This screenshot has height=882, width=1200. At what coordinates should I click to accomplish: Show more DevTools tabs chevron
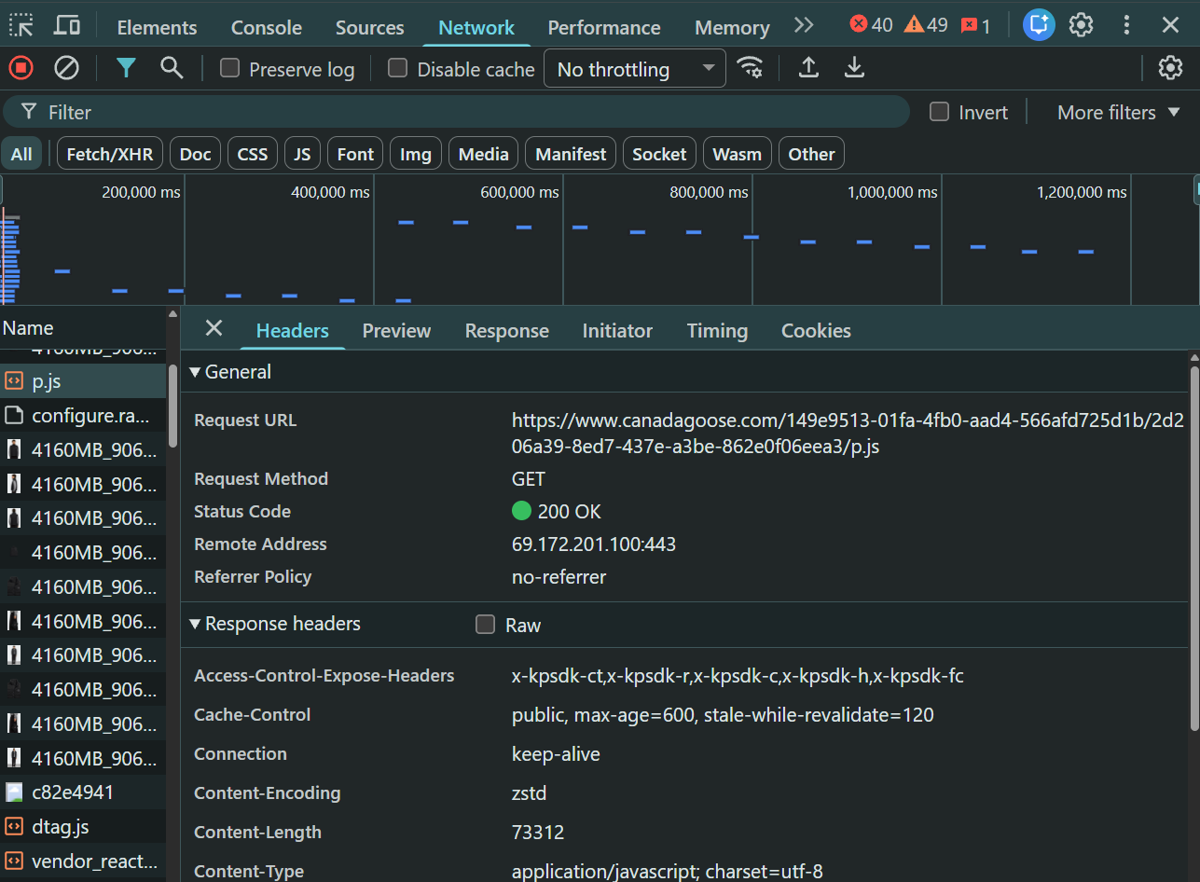(x=804, y=25)
